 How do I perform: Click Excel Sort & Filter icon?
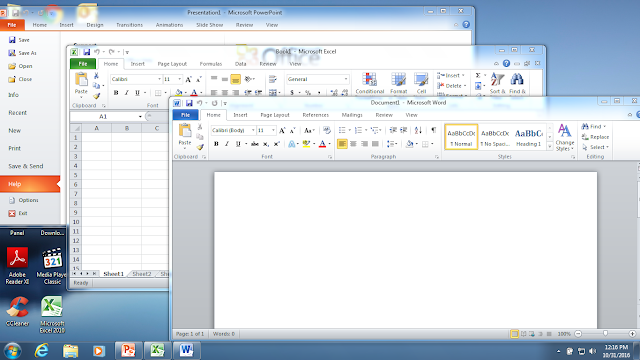pos(497,84)
